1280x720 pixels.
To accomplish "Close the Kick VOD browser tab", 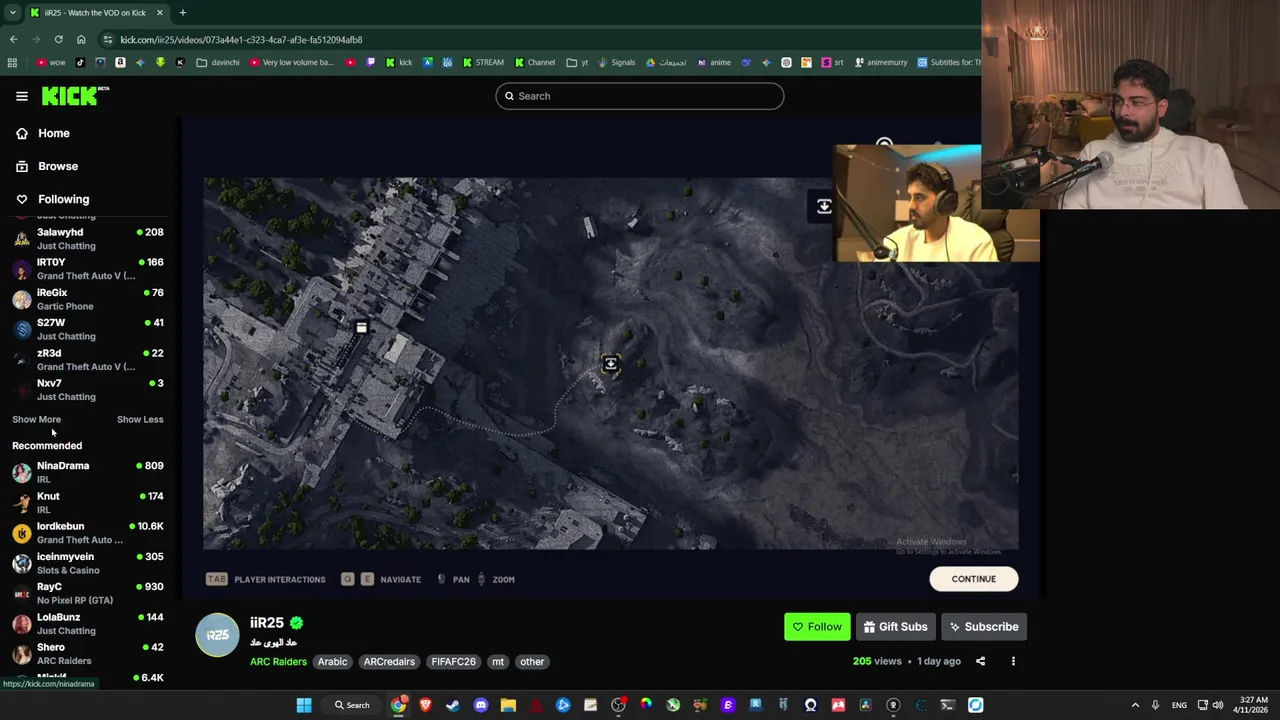I will [x=160, y=13].
